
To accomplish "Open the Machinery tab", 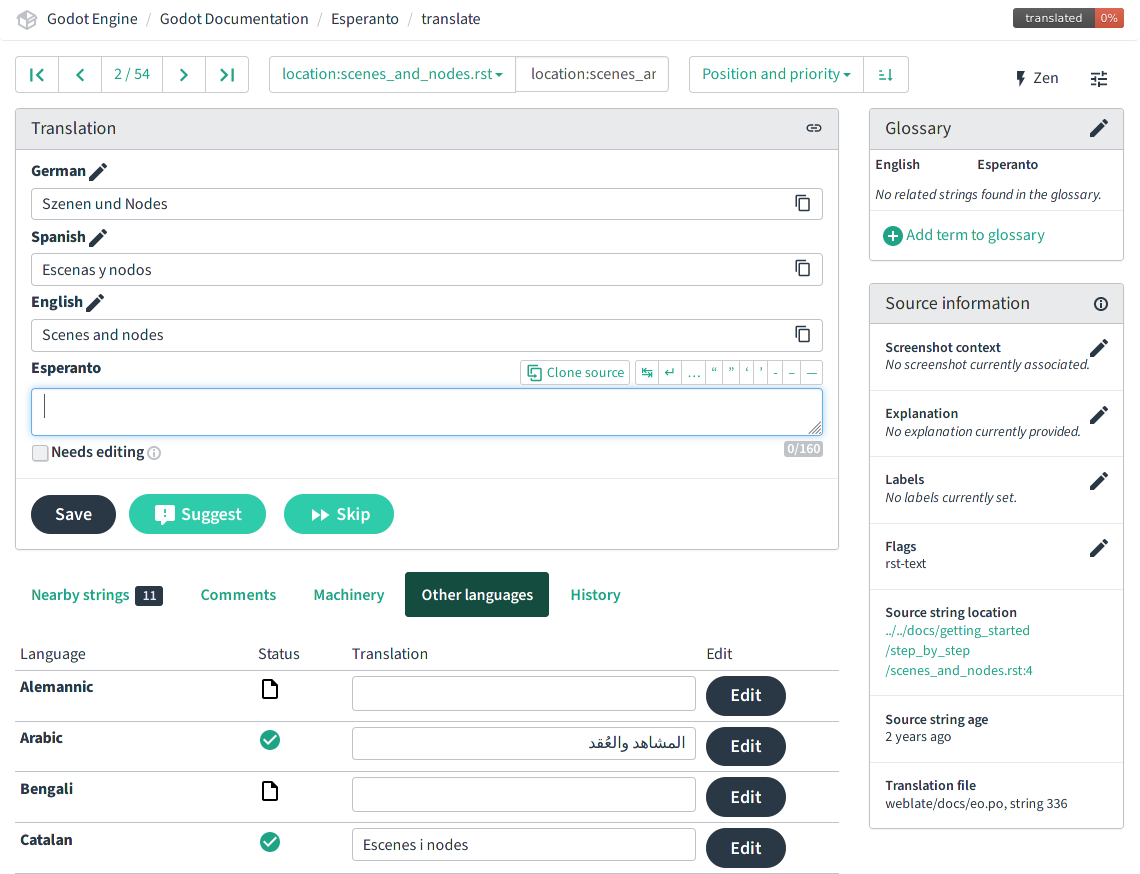I will [x=348, y=595].
